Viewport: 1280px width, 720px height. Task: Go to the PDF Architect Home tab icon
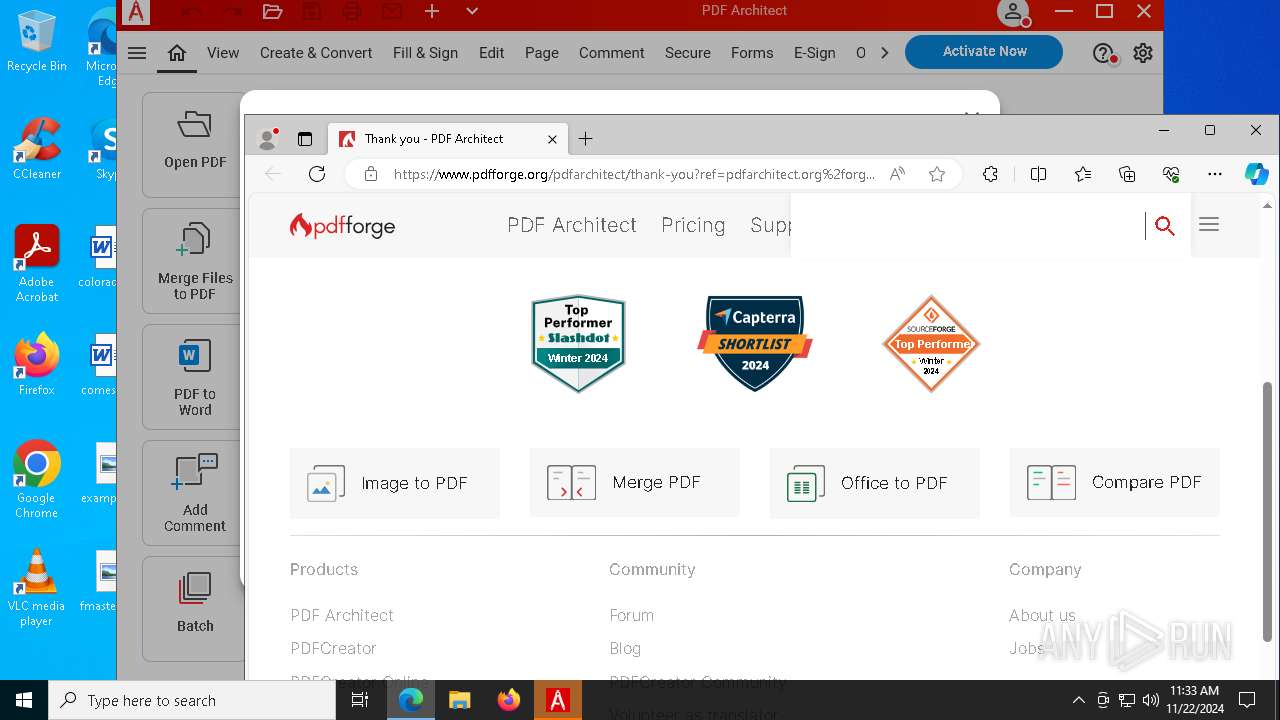(177, 53)
